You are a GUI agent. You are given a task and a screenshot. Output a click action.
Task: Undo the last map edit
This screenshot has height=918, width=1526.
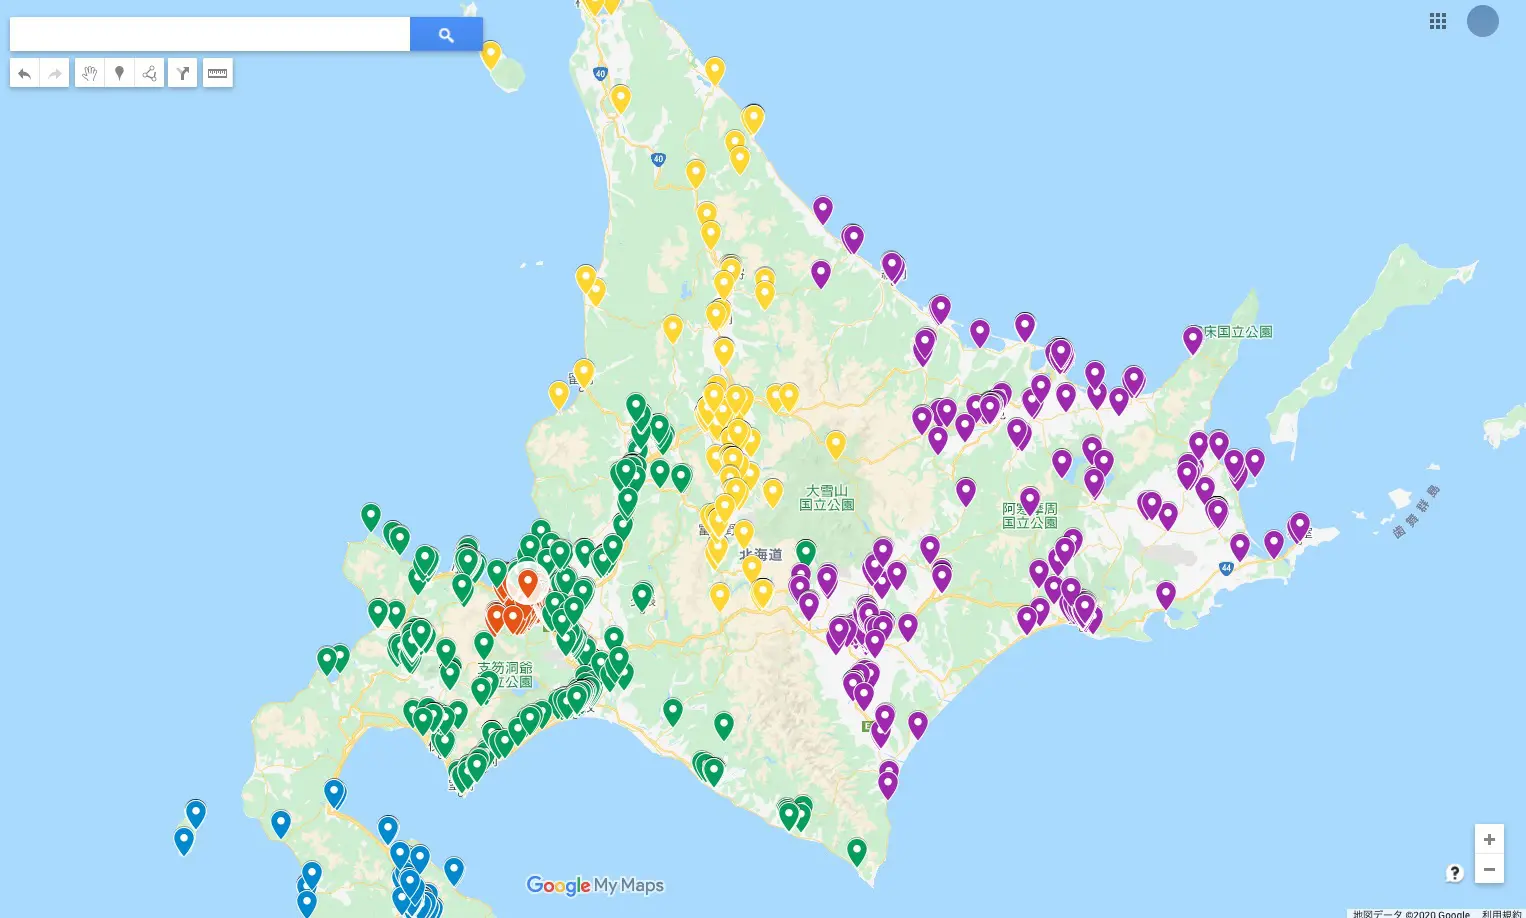click(x=25, y=73)
